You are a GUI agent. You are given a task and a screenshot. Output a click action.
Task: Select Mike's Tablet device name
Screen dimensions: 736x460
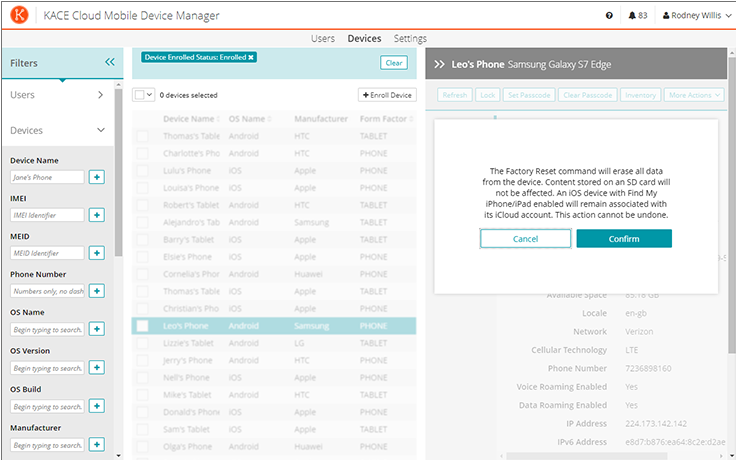[187, 395]
